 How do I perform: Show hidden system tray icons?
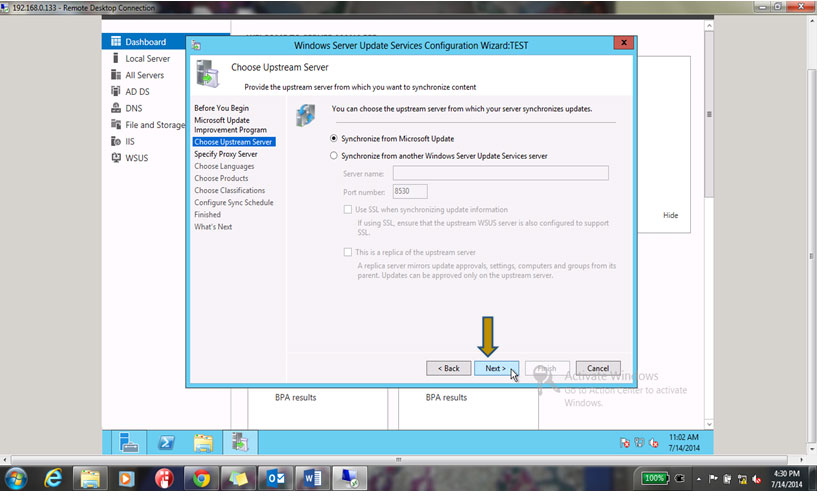[699, 479]
